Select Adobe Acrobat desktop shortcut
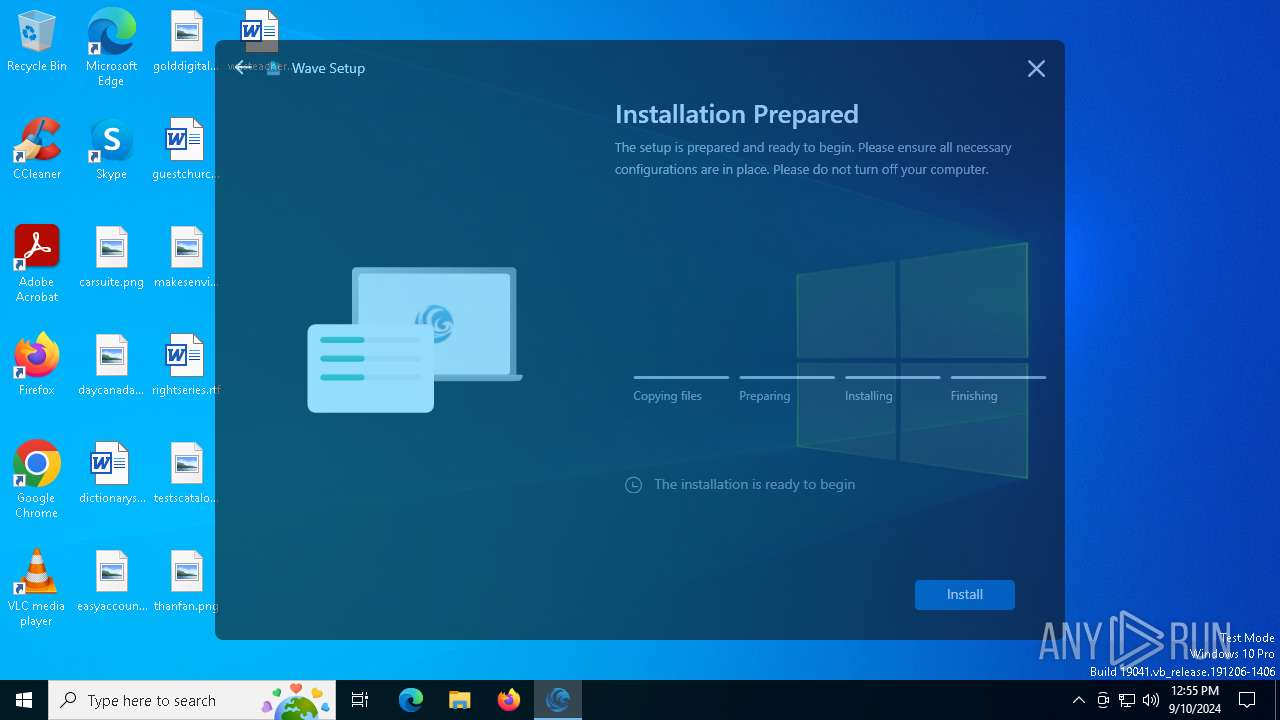This screenshot has height=720, width=1280. 37,264
